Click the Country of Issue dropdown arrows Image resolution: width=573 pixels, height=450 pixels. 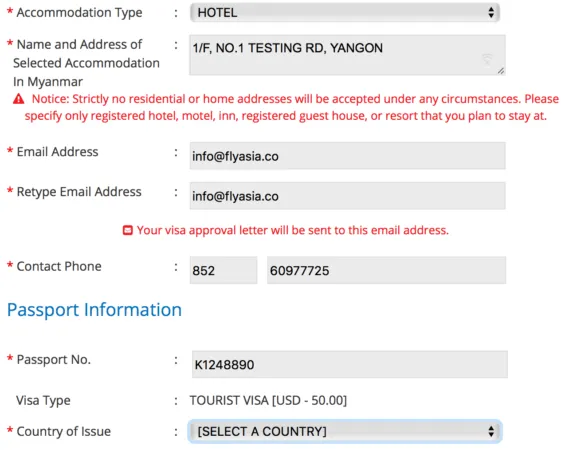point(491,431)
